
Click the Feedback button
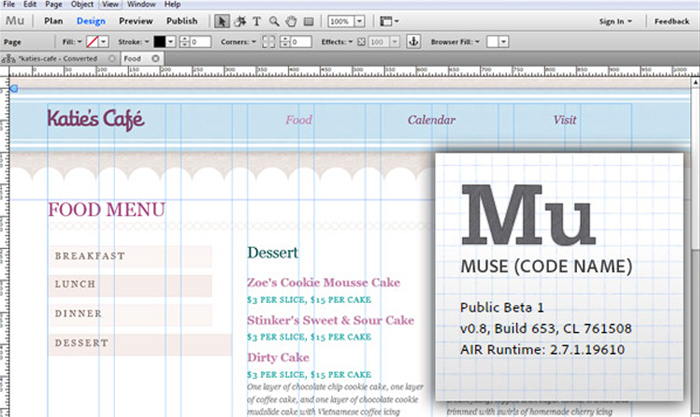click(x=672, y=21)
